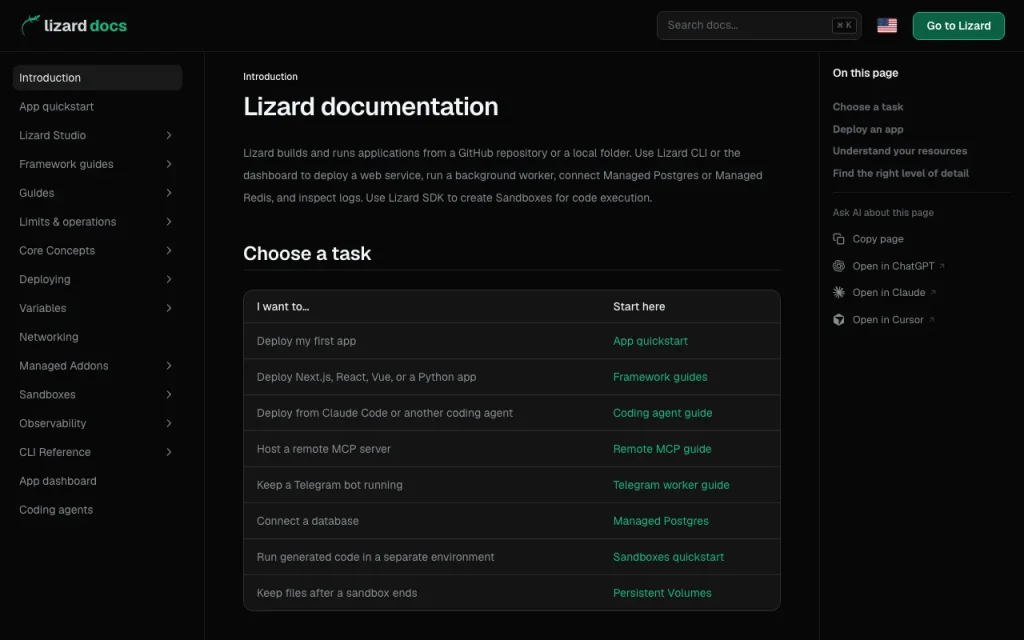The image size is (1024, 640).
Task: Open Sandboxes quickstart link
Action: [668, 556]
